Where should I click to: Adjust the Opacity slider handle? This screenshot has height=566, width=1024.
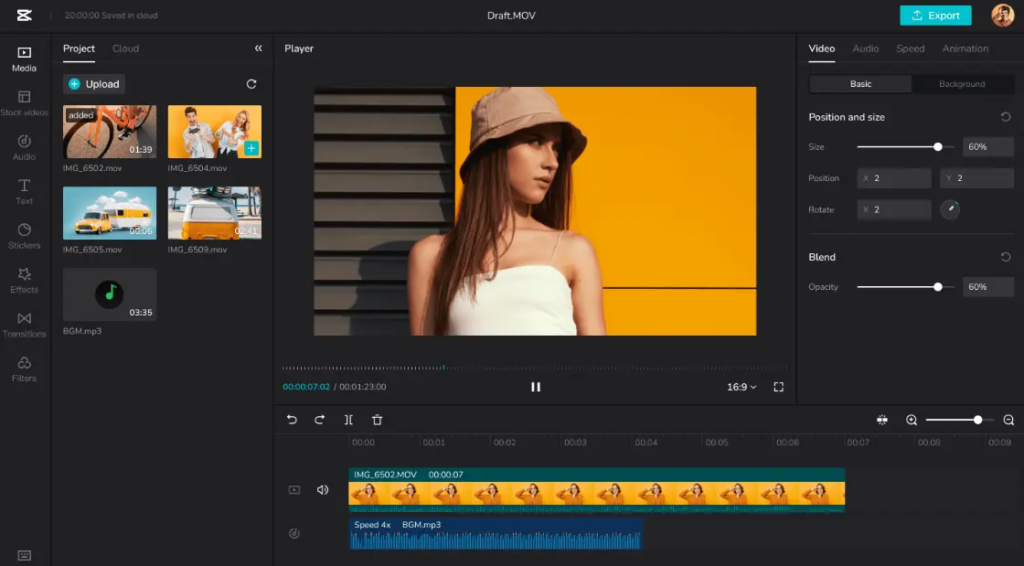coord(938,287)
